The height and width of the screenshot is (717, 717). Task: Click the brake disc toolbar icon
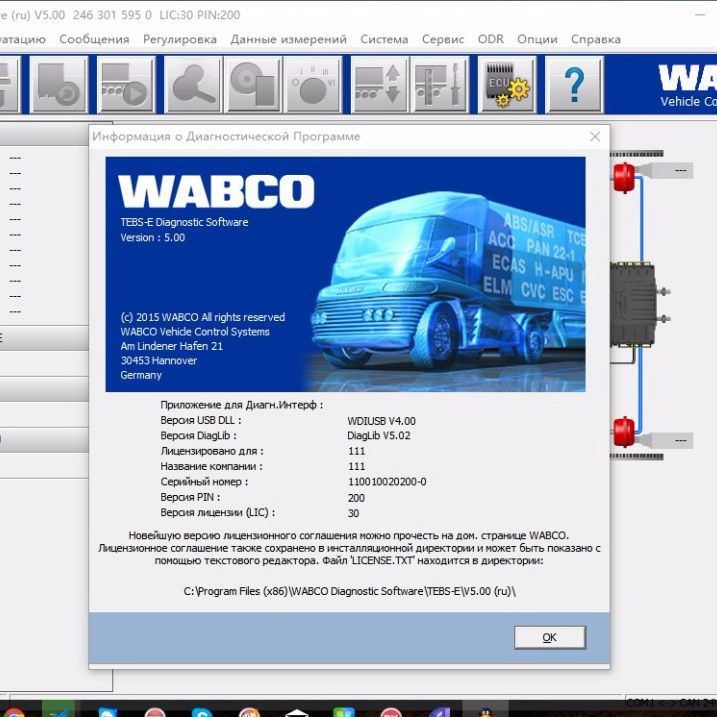[253, 84]
